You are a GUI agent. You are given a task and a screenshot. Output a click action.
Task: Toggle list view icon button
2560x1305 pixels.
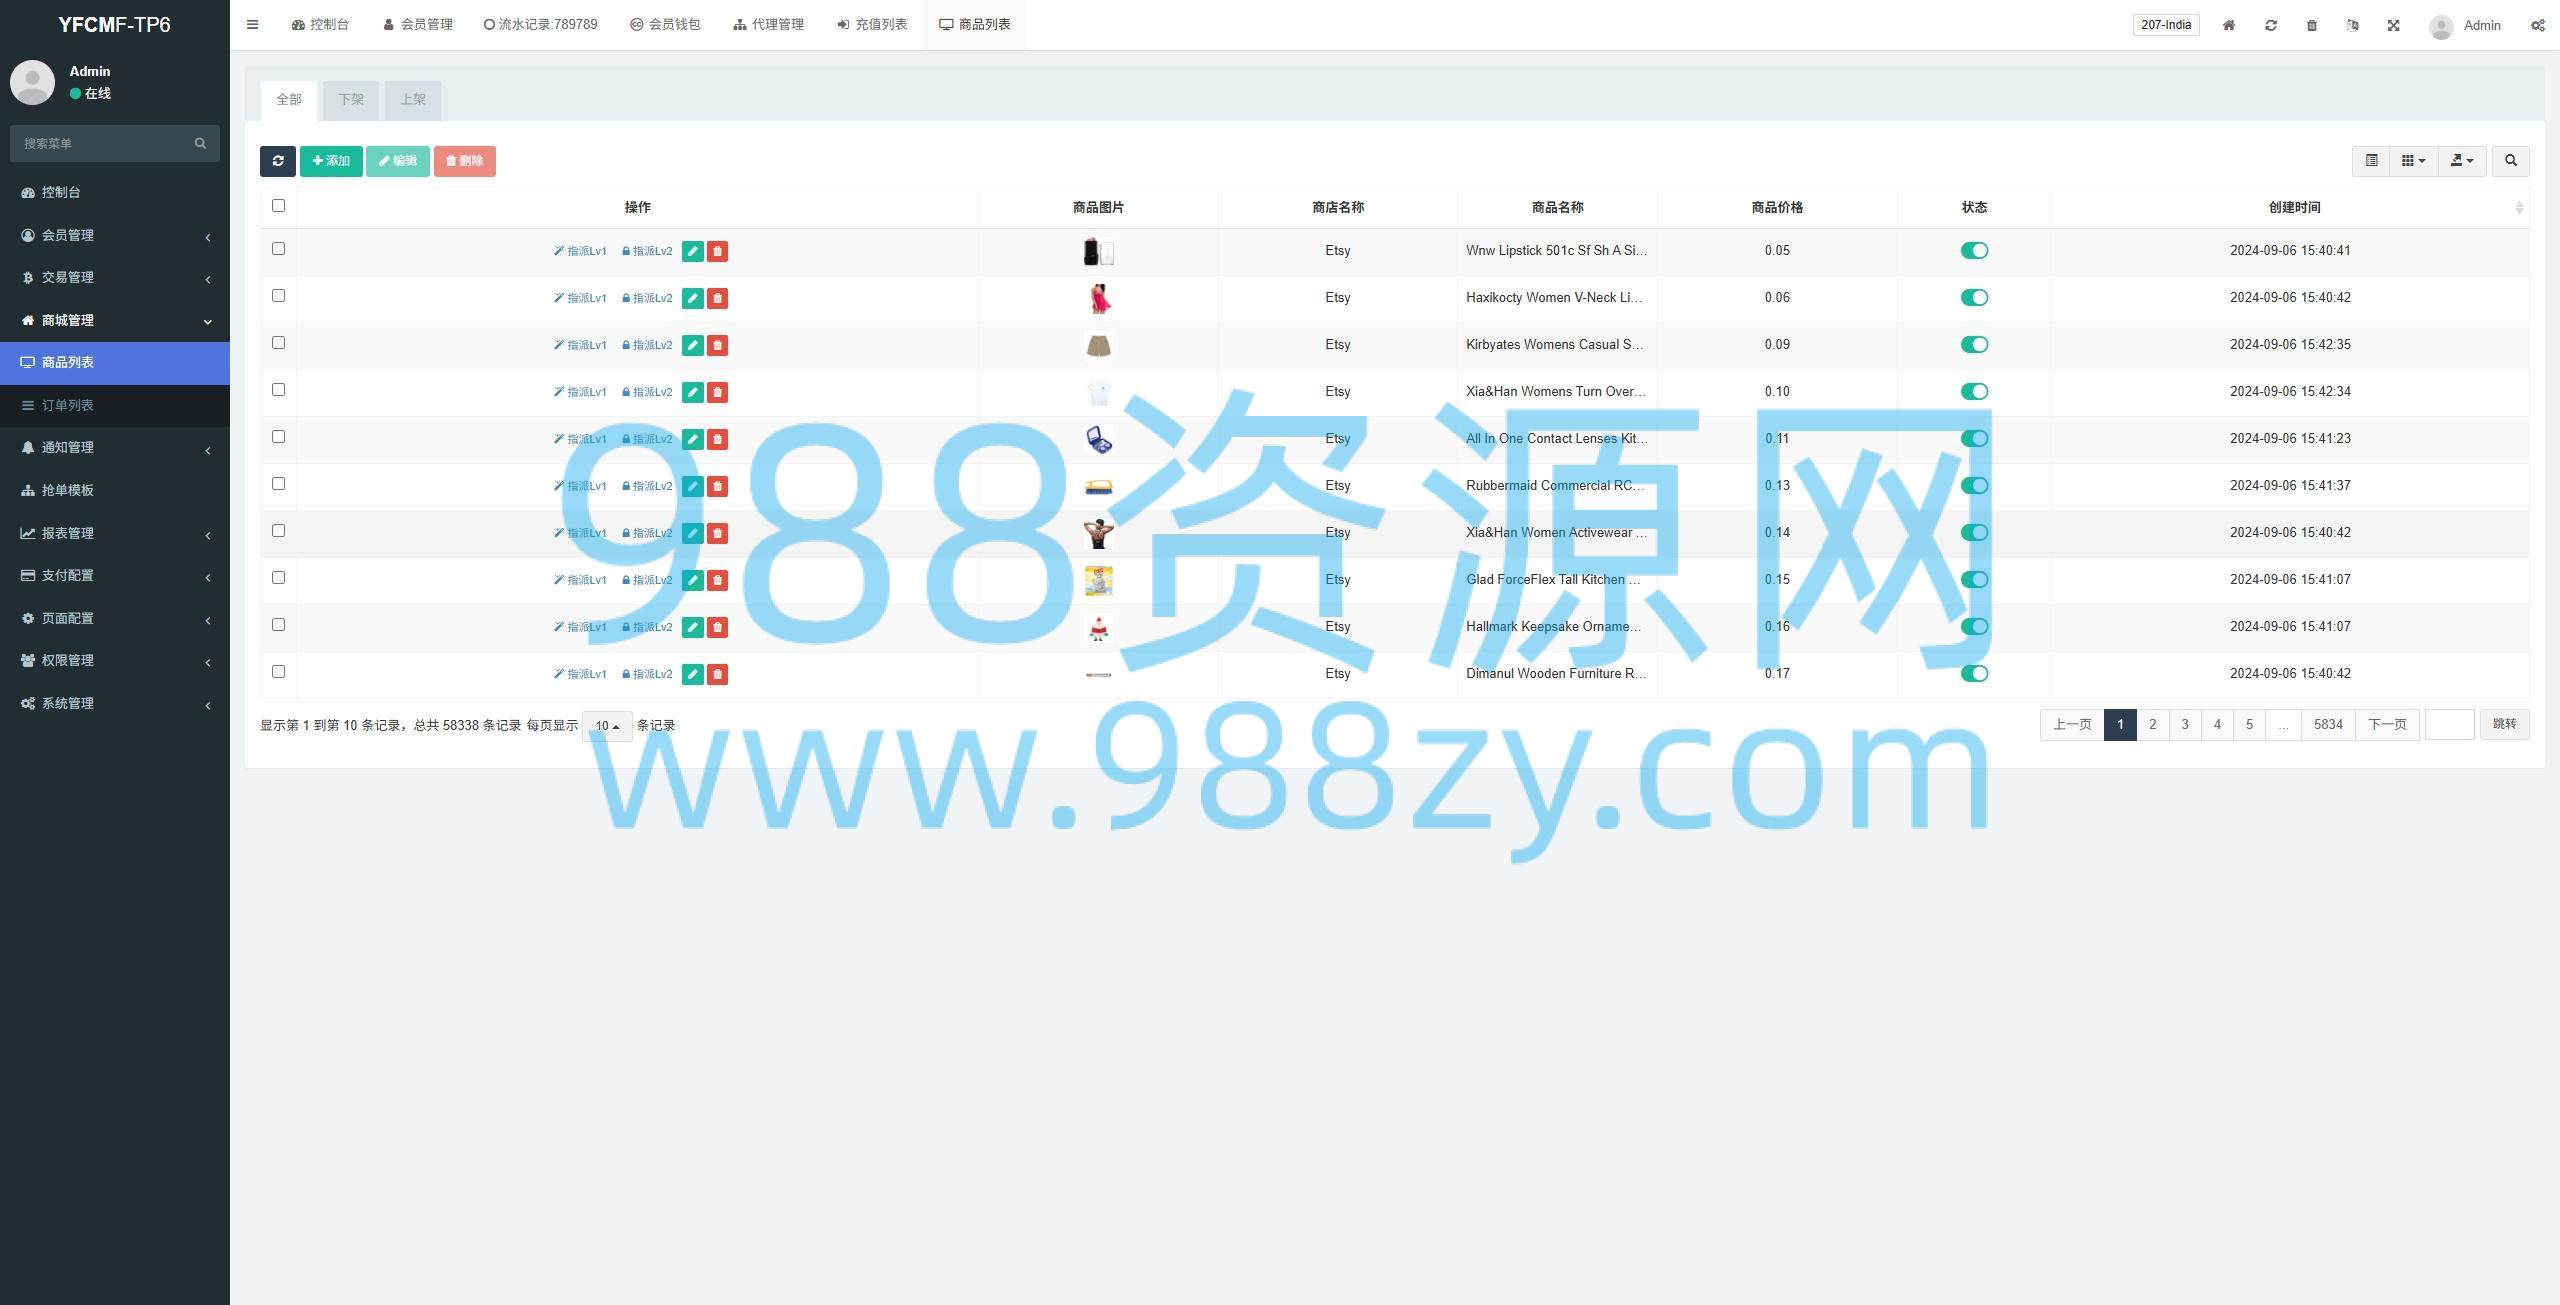(x=2371, y=161)
